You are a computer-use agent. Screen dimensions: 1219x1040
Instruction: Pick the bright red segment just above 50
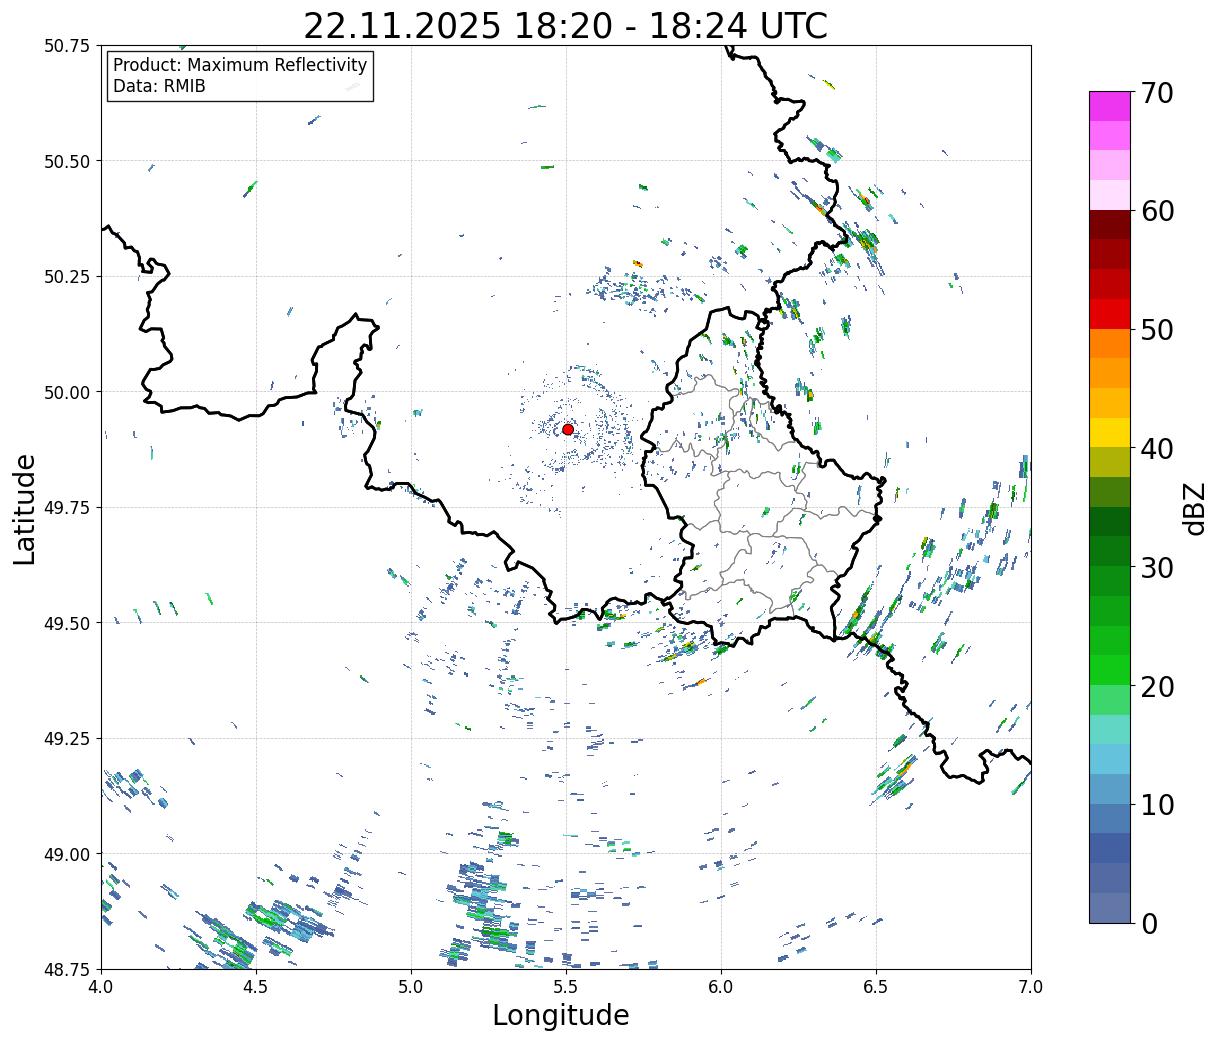point(1110,314)
